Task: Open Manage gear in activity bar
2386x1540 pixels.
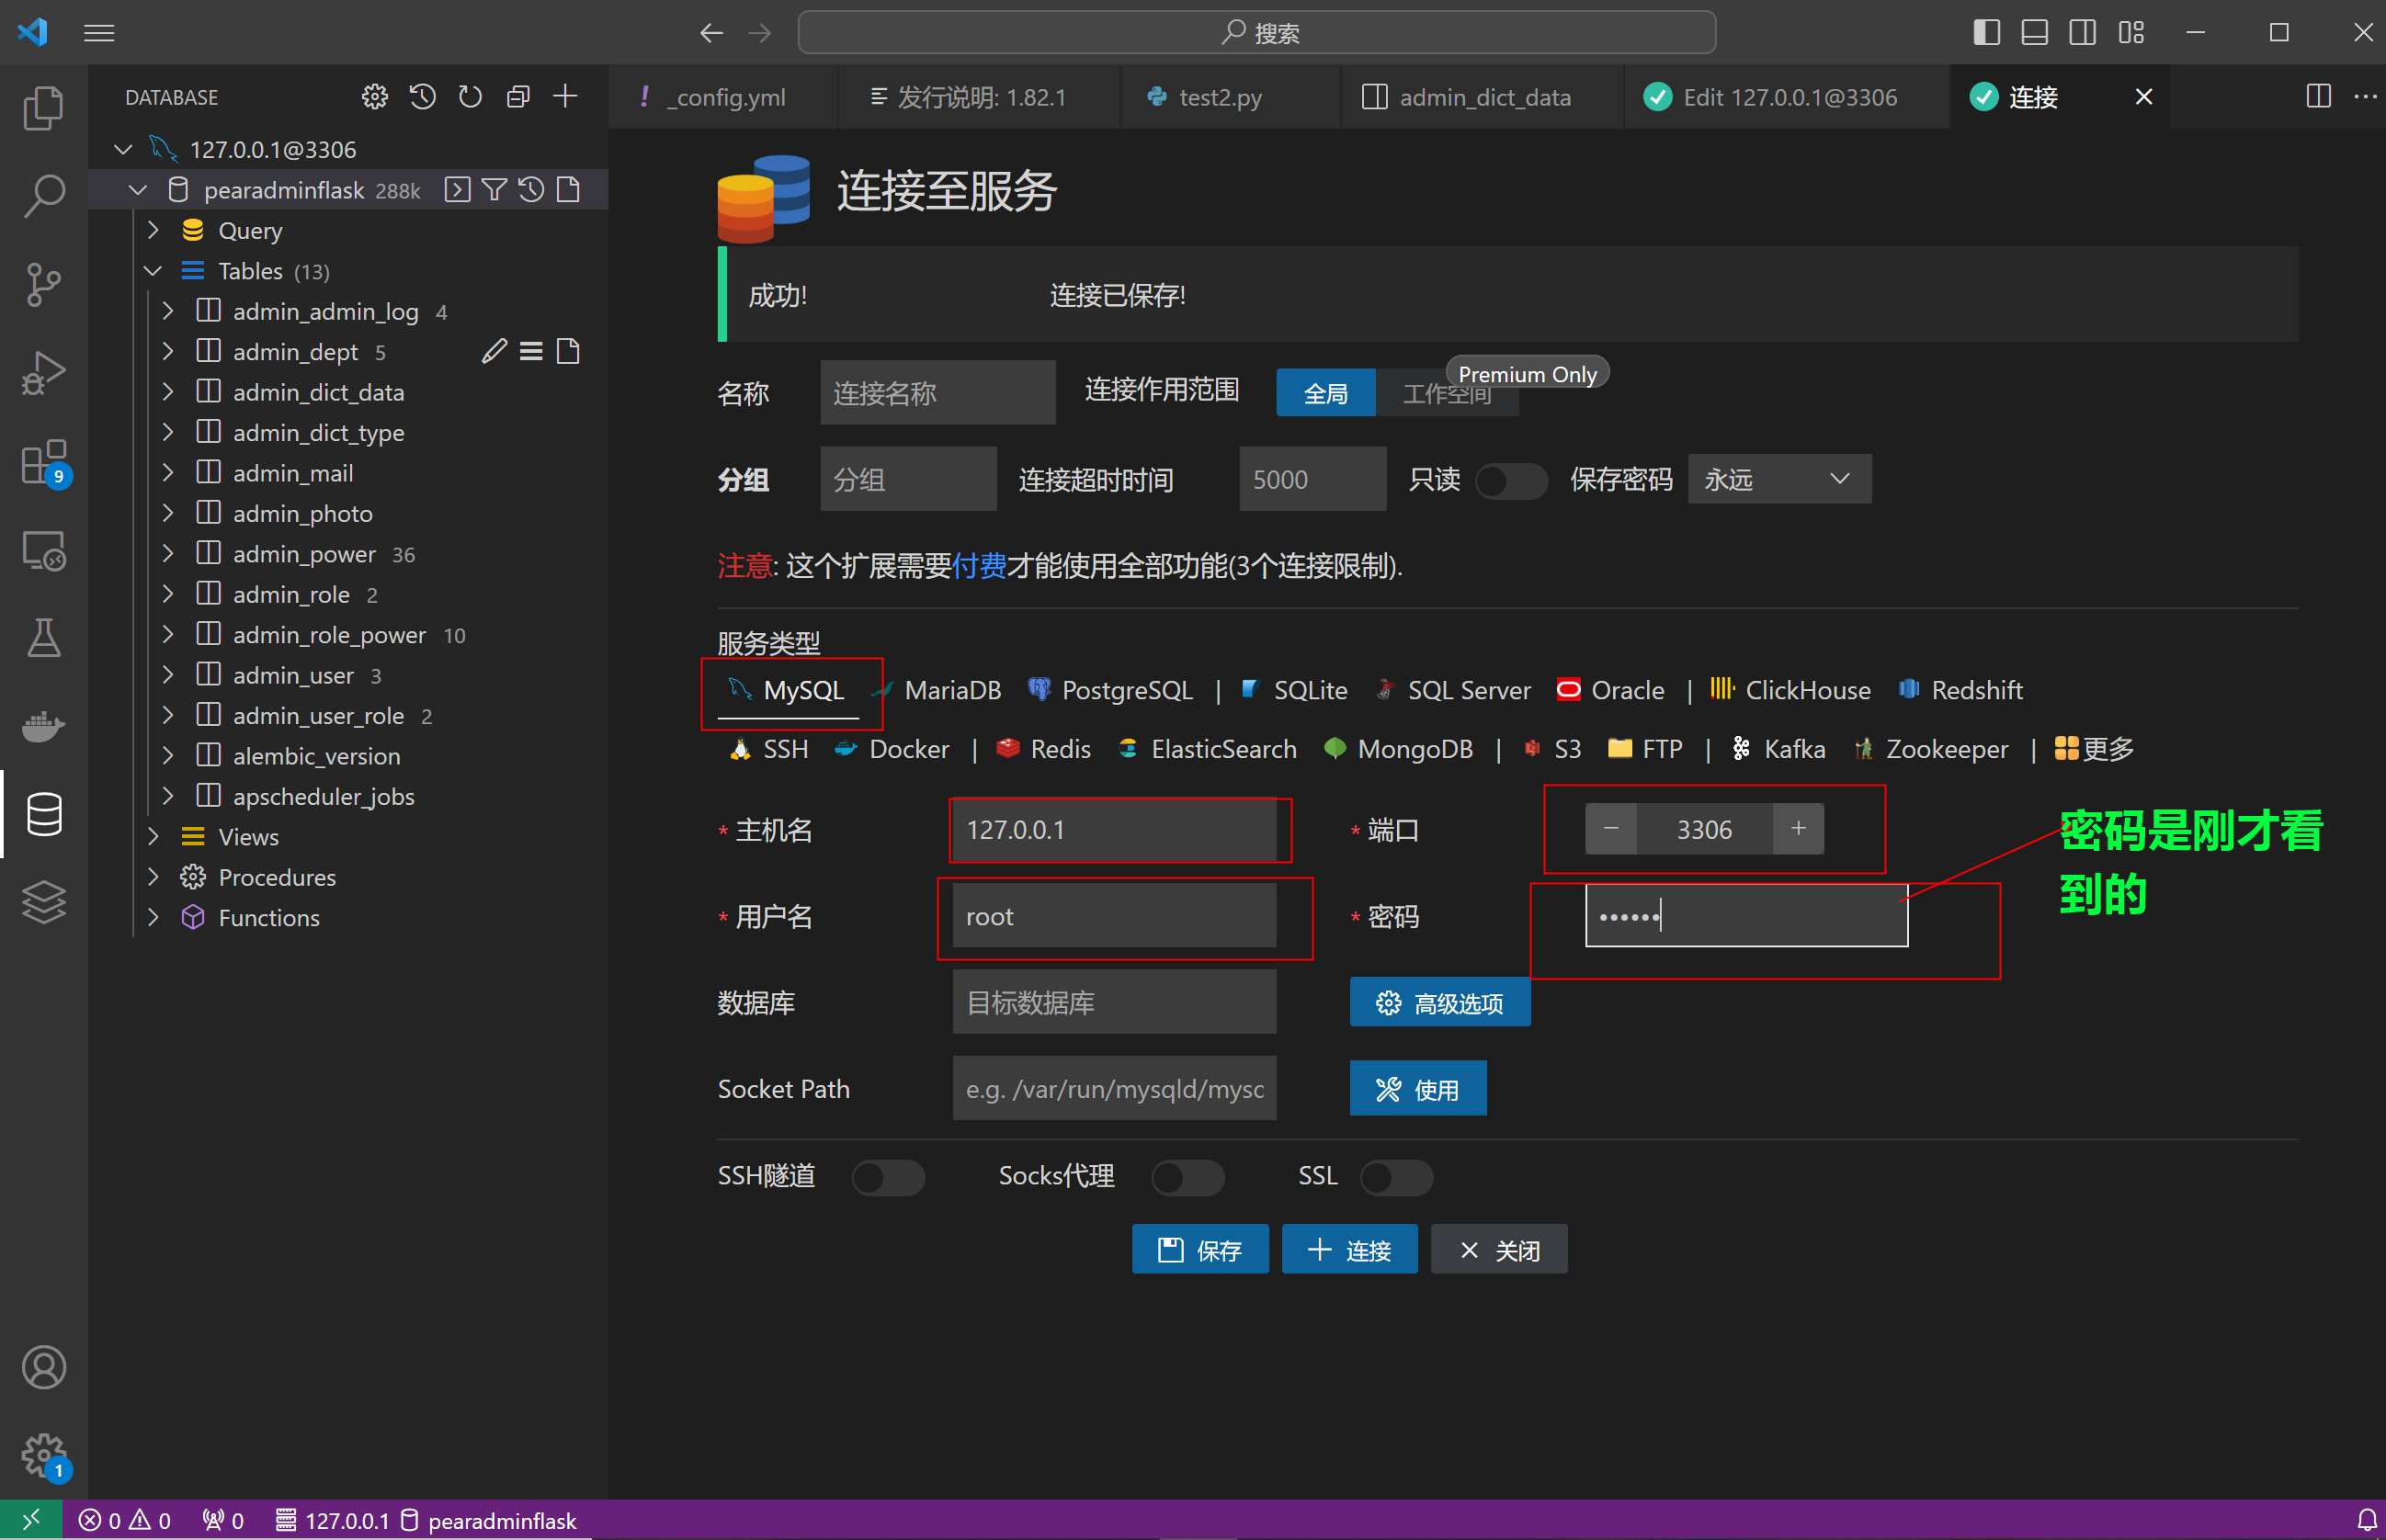Action: click(44, 1456)
